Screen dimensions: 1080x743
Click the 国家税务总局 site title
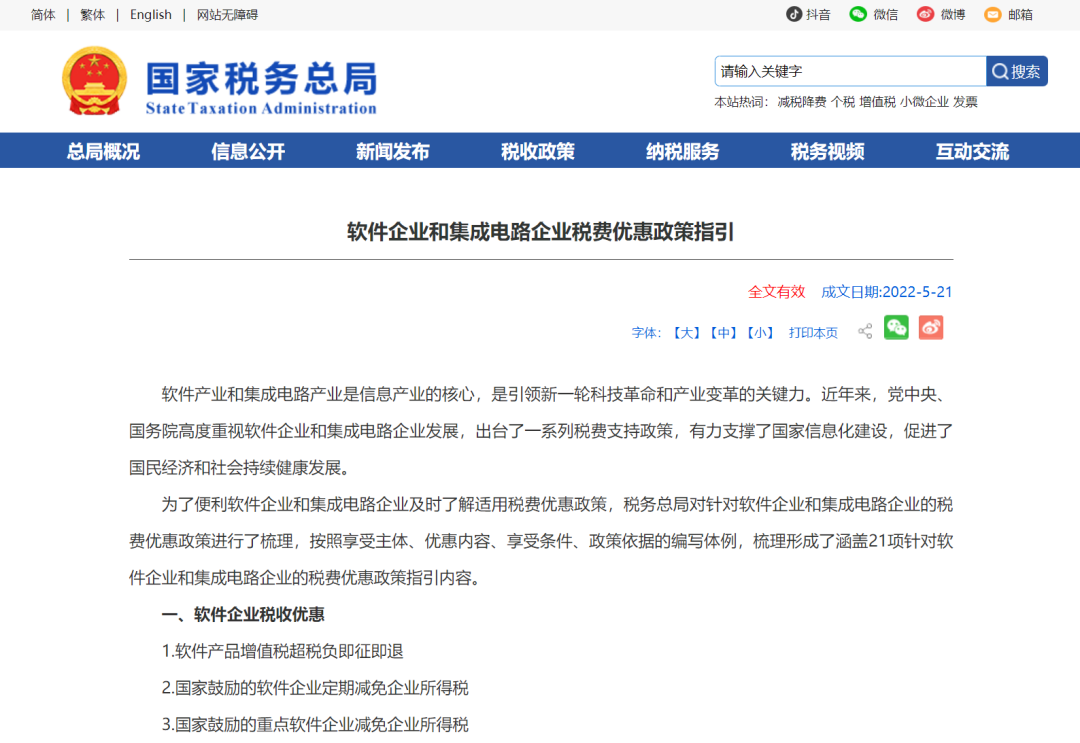pos(262,78)
